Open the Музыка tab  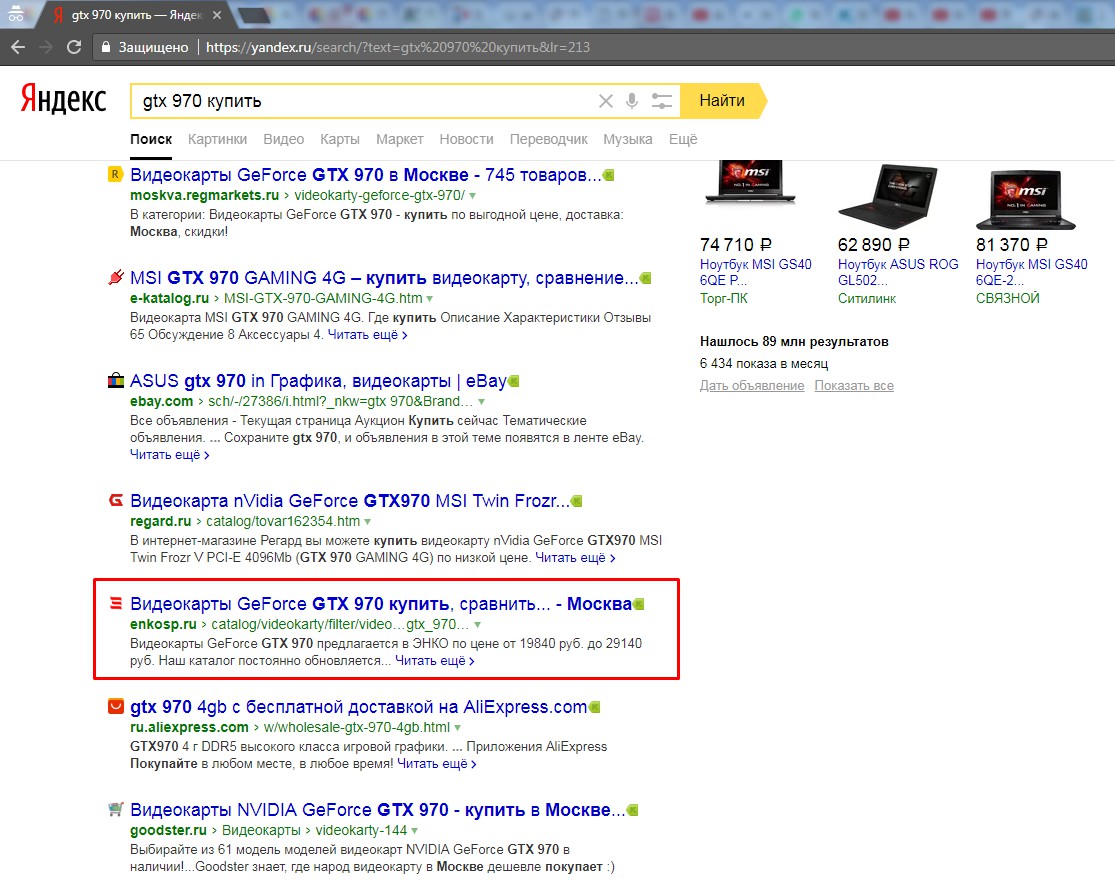[x=628, y=139]
